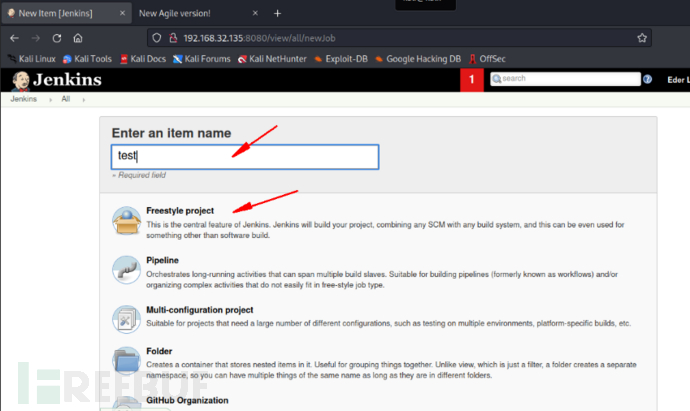690x411 pixels.
Task: Choose Folder title
Action: (x=159, y=351)
